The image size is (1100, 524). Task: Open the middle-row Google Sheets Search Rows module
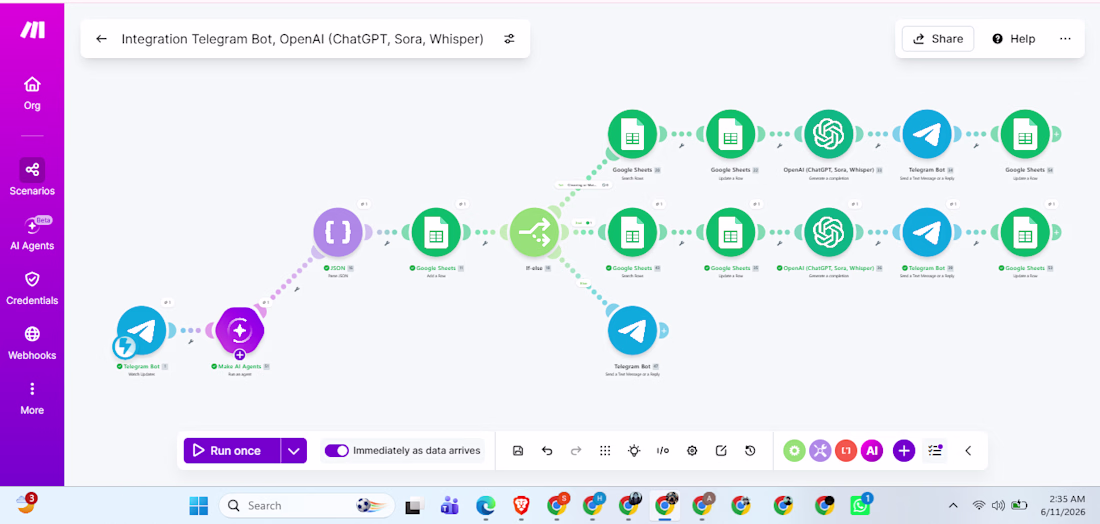coord(633,232)
